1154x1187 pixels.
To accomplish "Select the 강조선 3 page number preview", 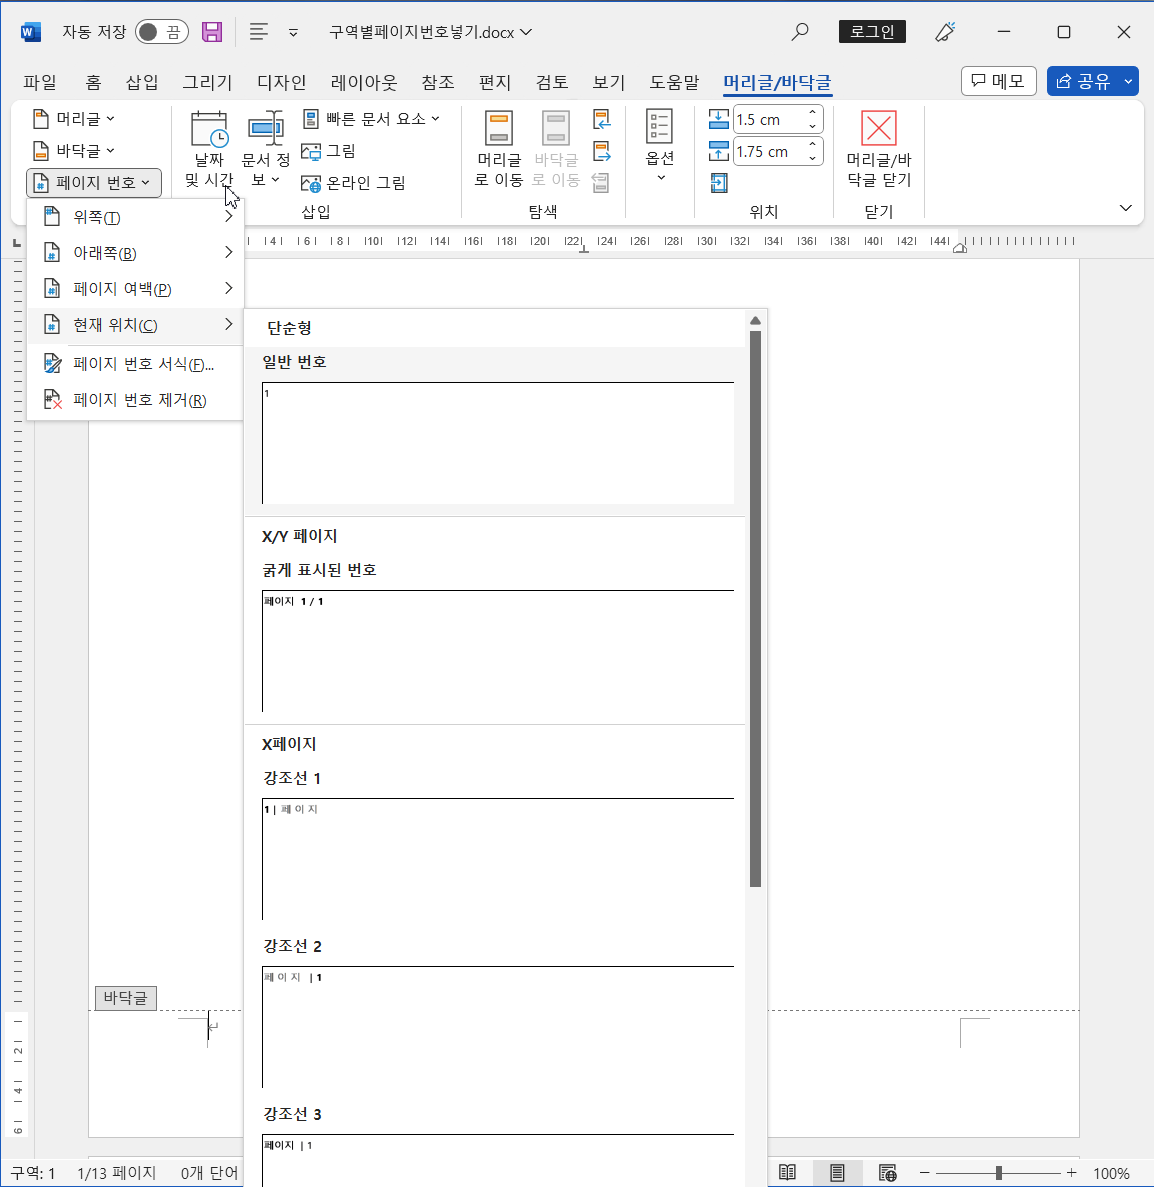I will pos(497,1161).
